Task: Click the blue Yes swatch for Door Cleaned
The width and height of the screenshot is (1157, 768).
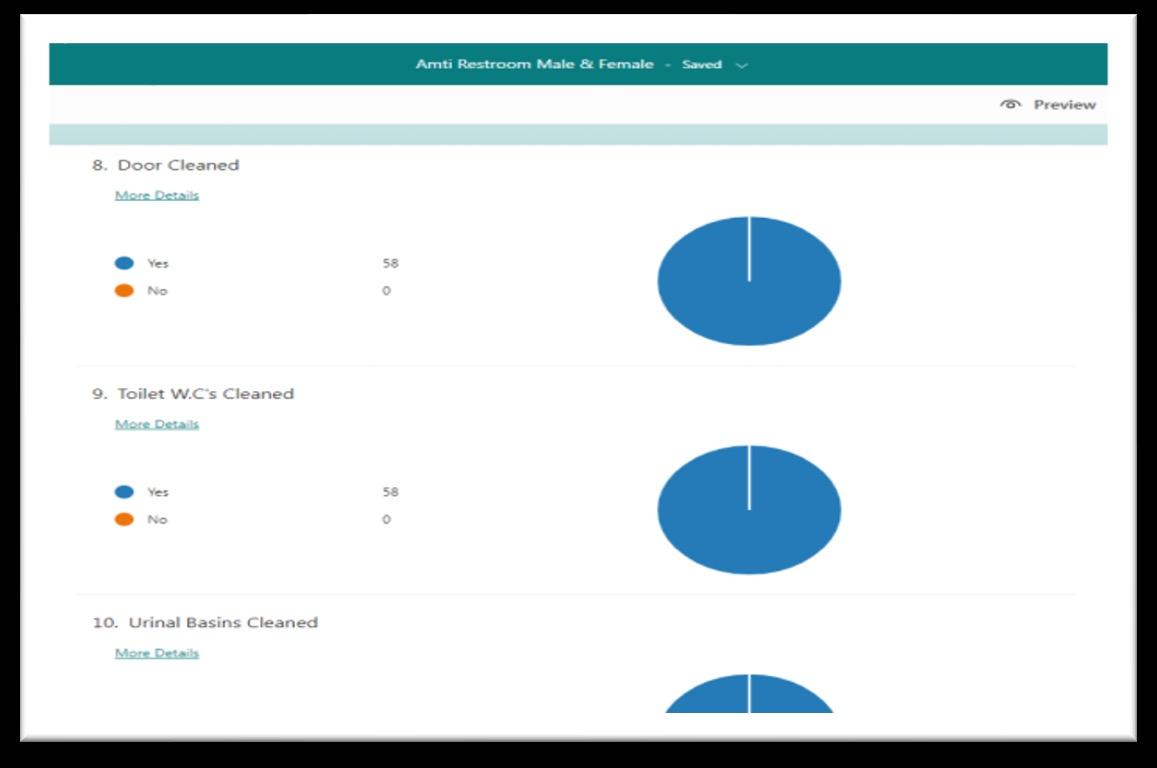Action: pyautogui.click(x=124, y=263)
